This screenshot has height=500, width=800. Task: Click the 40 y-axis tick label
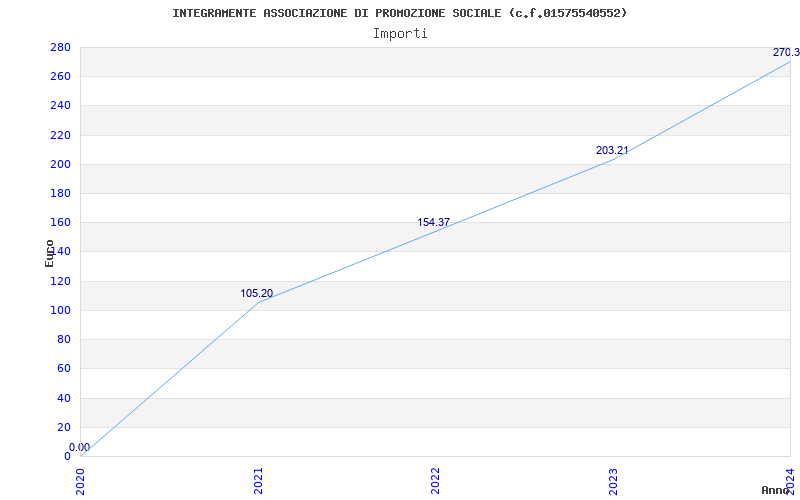63,398
